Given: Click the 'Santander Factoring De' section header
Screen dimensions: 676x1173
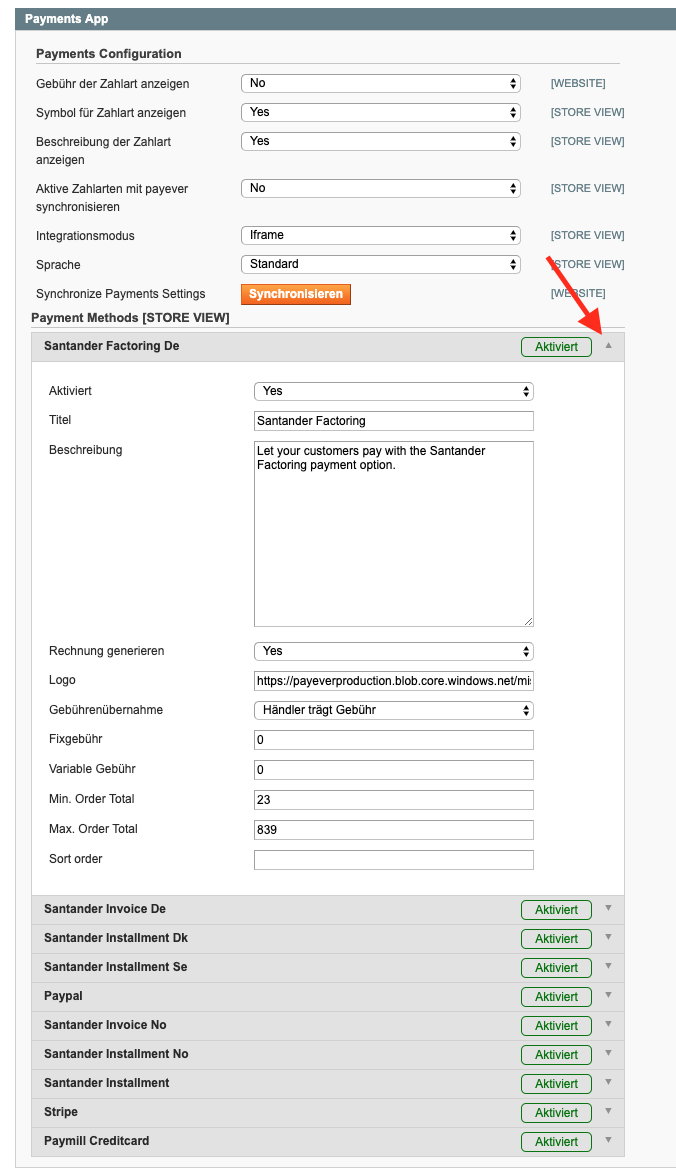Looking at the screenshot, I should pos(328,346).
